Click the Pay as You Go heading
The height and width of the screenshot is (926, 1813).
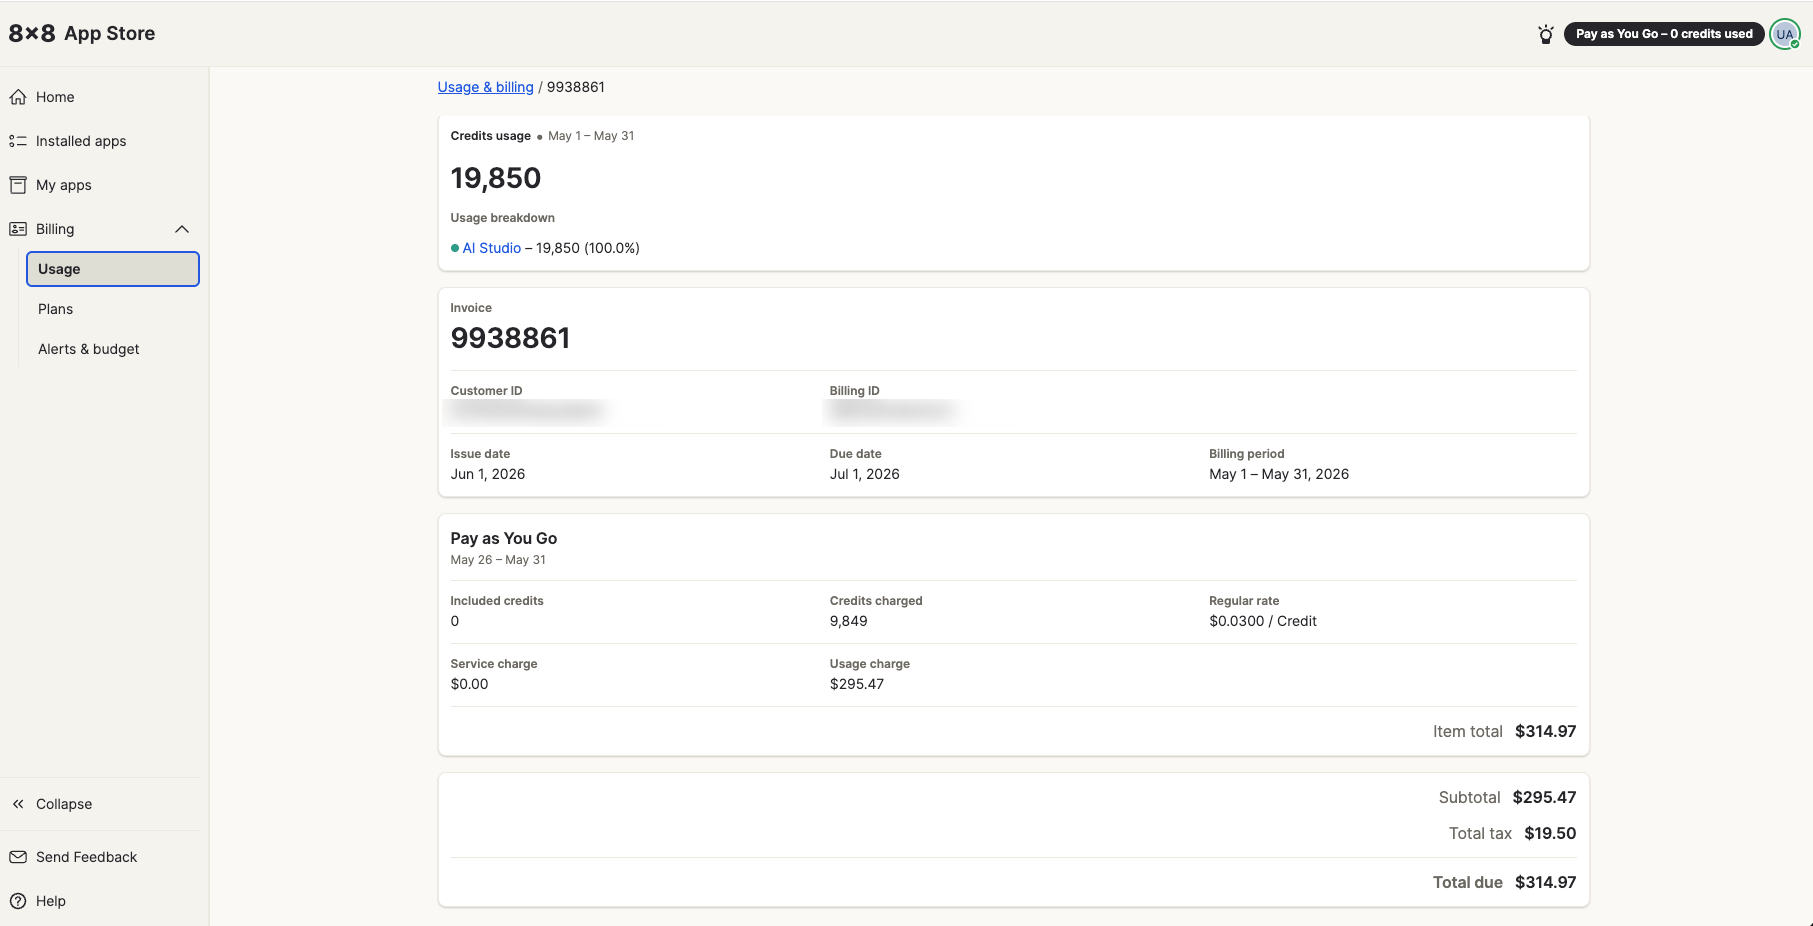click(504, 538)
